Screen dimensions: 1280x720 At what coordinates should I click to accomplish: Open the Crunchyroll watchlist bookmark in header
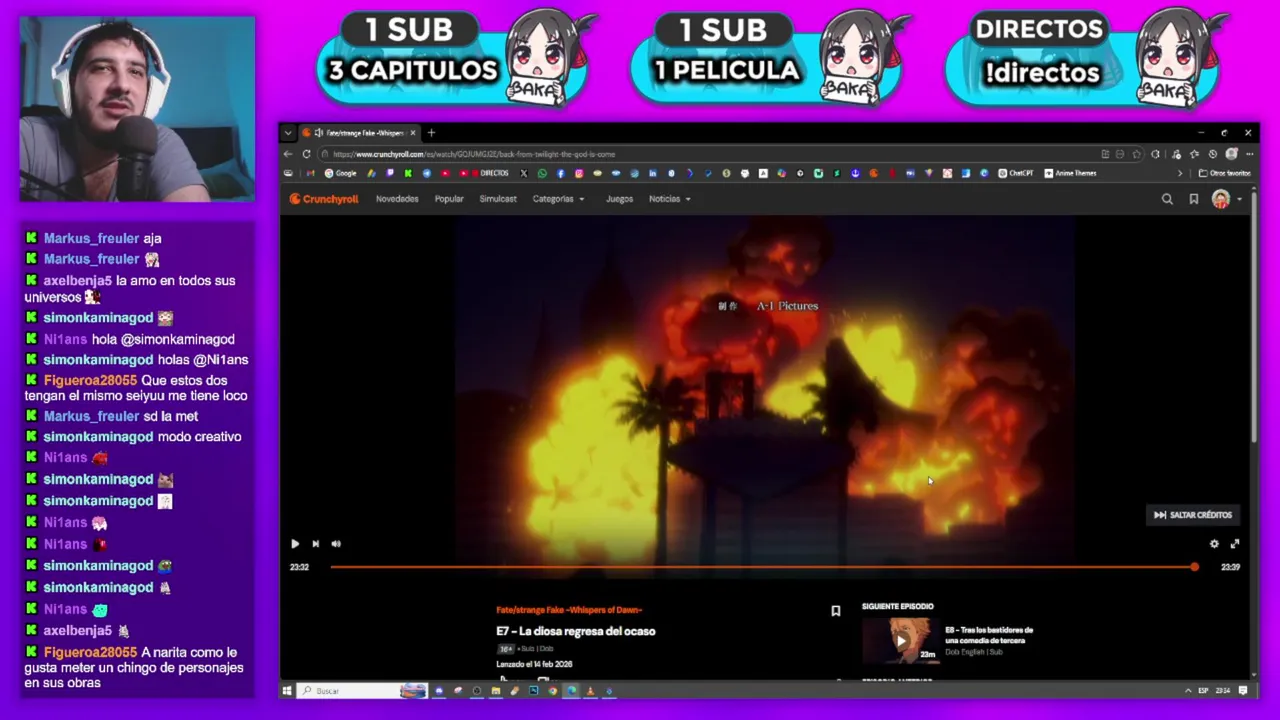click(1193, 199)
